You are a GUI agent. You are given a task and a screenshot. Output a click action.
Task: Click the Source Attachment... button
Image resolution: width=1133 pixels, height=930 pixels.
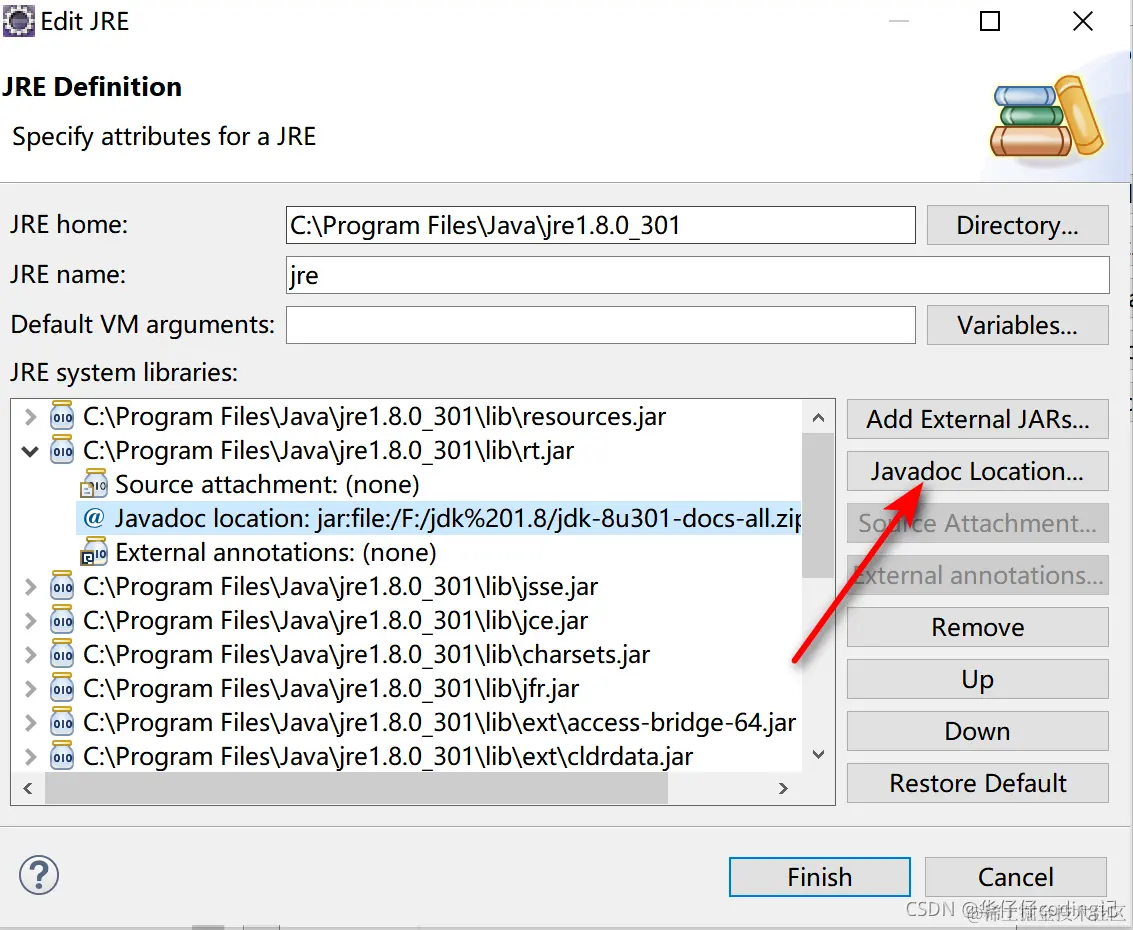point(978,522)
